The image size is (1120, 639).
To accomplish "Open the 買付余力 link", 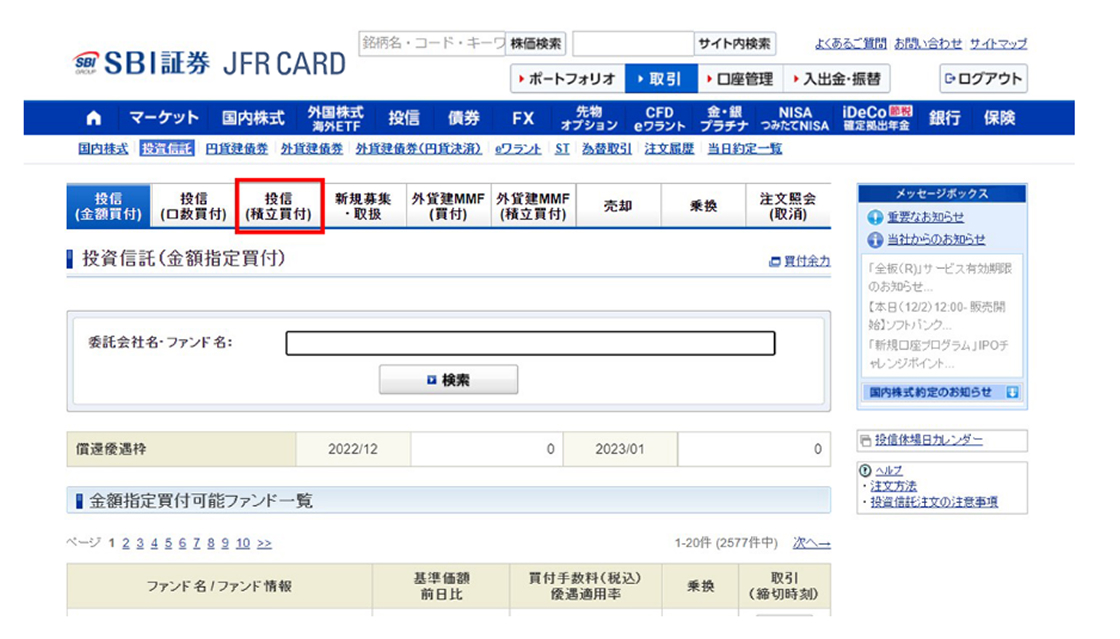I will point(806,261).
